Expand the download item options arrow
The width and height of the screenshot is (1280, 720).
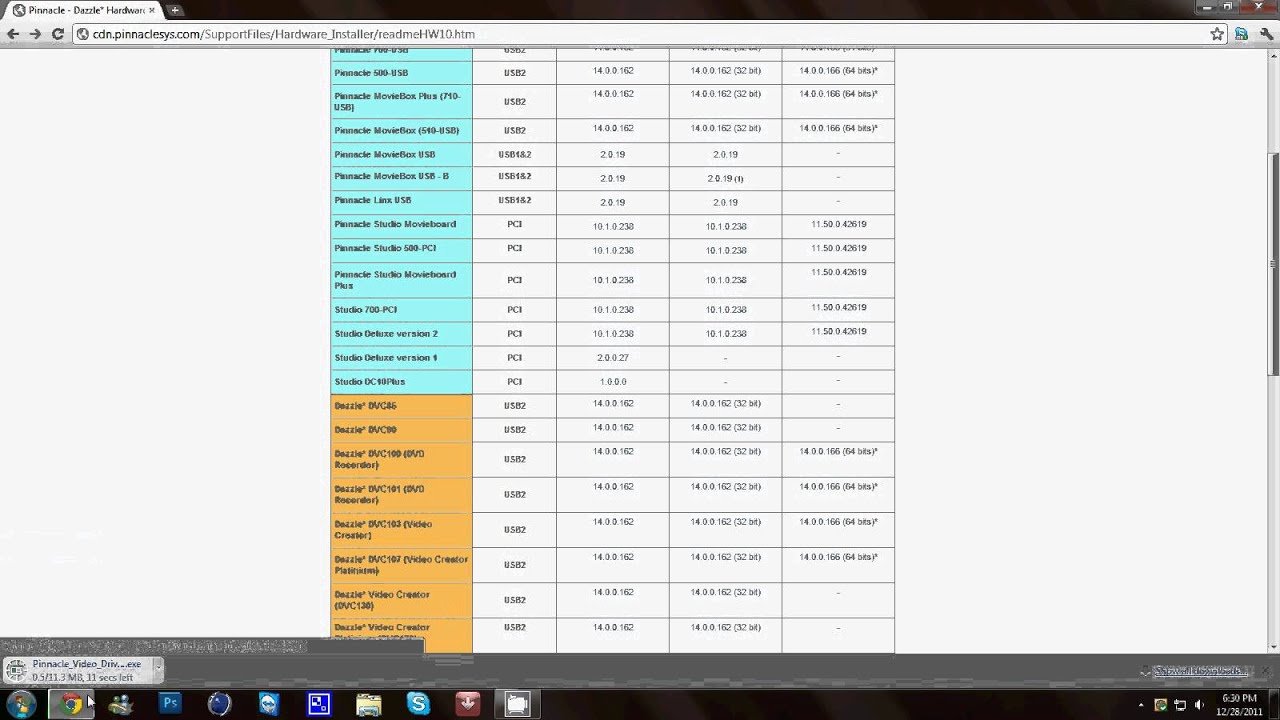tap(157, 670)
